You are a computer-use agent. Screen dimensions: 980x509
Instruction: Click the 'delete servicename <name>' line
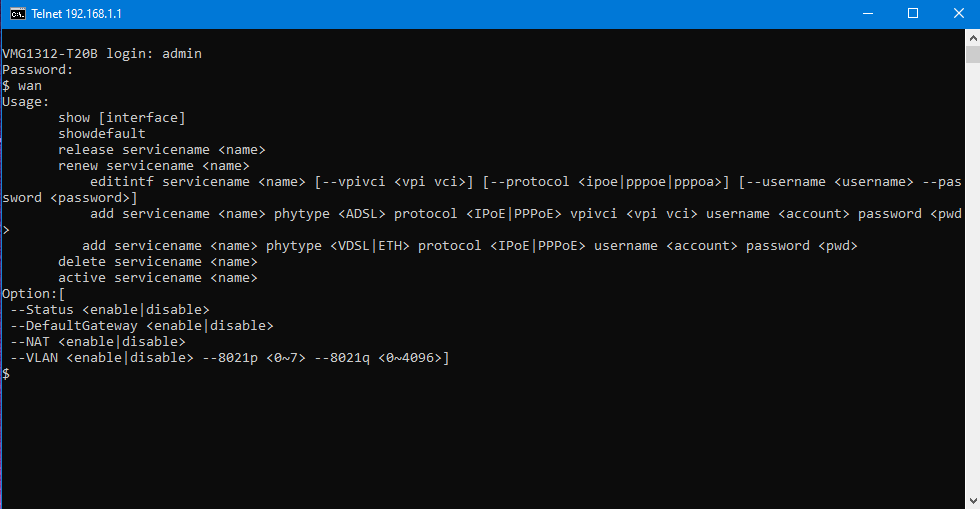(158, 262)
